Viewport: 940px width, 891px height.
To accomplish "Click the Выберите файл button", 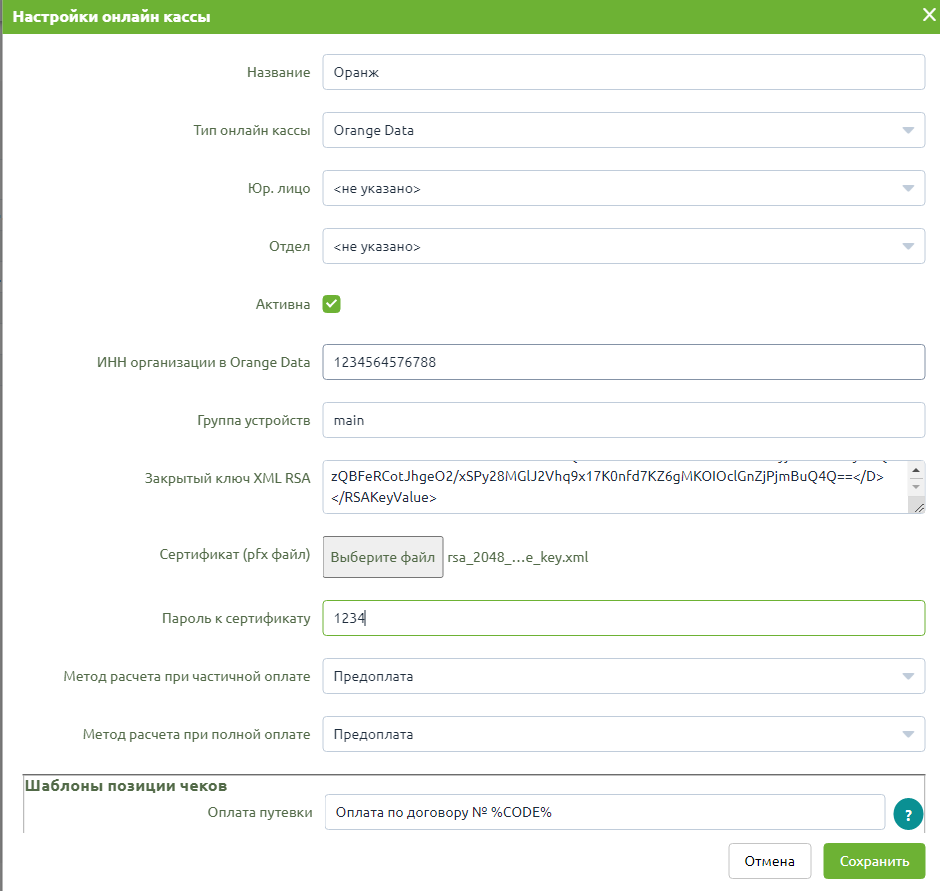I will pyautogui.click(x=383, y=557).
